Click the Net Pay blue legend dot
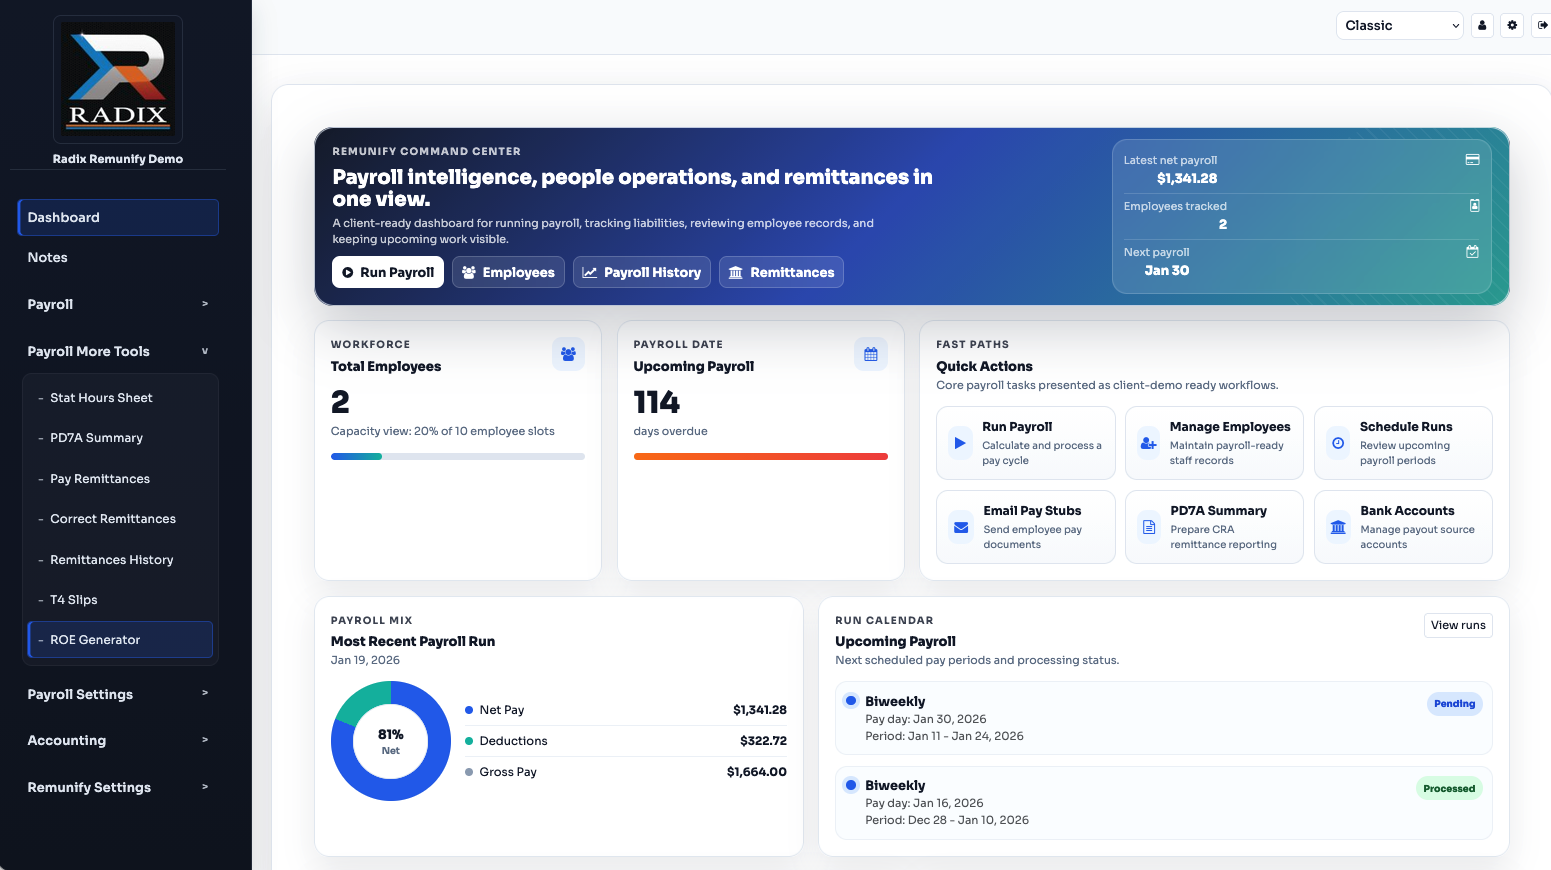 coord(469,710)
